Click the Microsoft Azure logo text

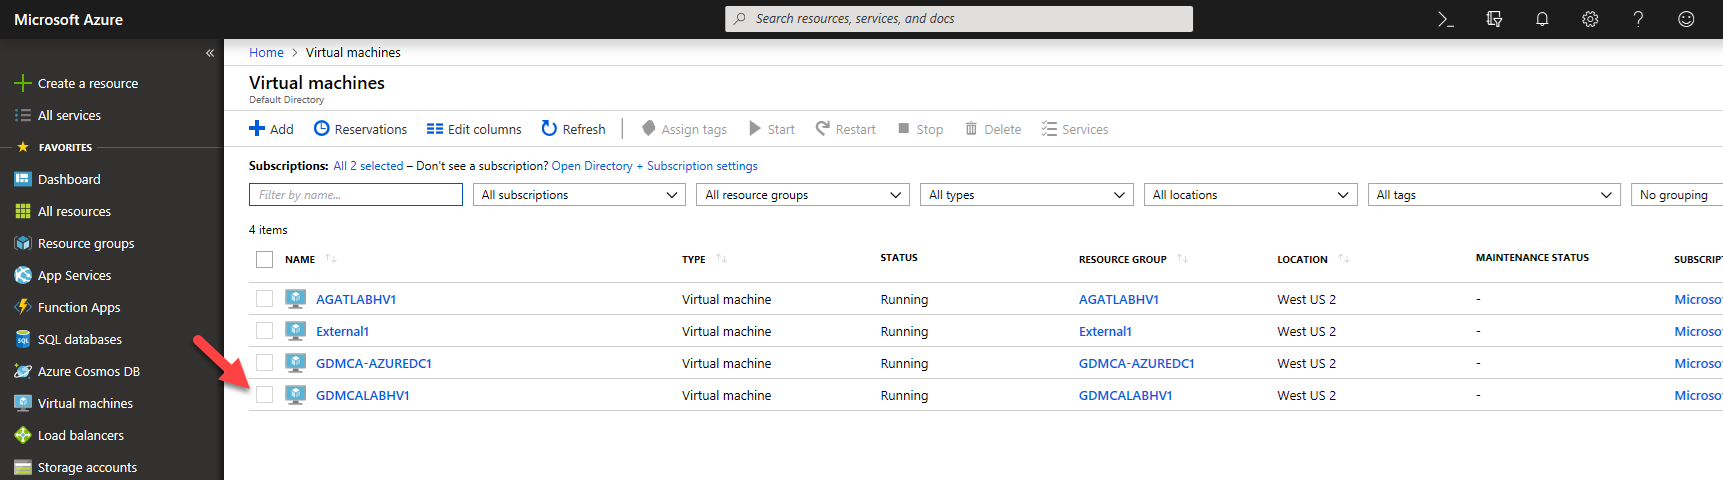coord(69,19)
